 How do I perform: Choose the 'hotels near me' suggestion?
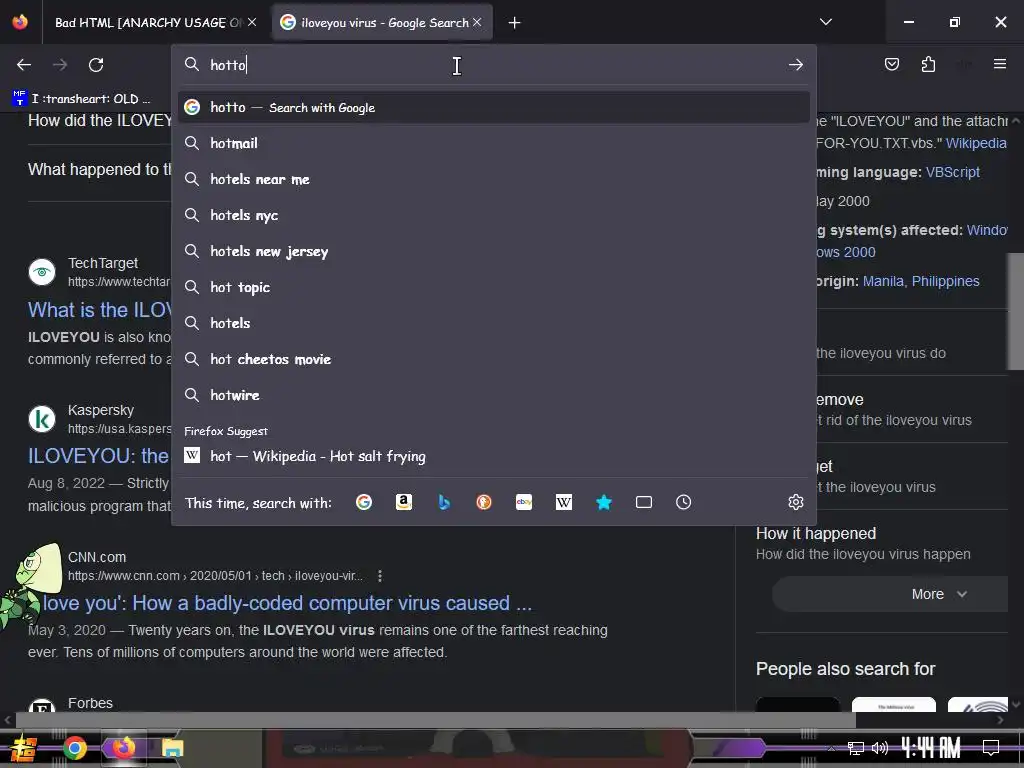click(494, 179)
